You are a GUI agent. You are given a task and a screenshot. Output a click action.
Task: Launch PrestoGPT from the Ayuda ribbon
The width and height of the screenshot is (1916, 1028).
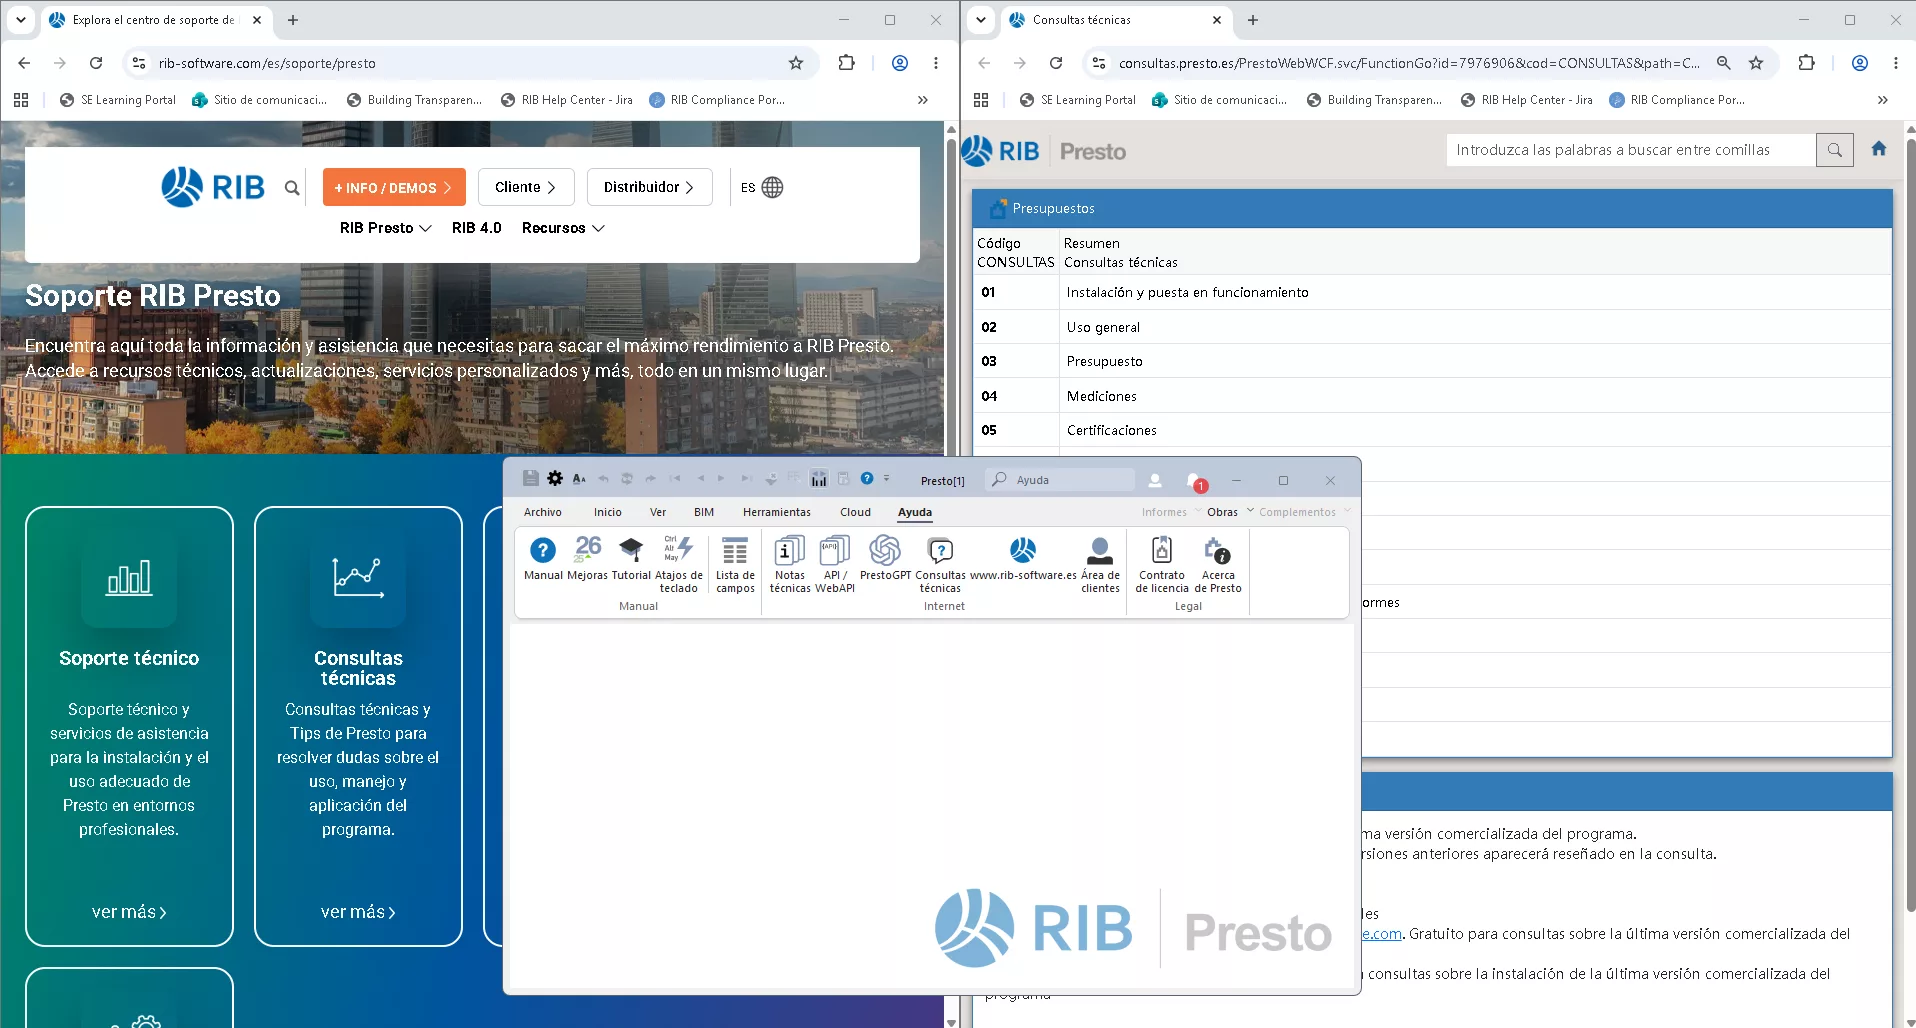(885, 559)
